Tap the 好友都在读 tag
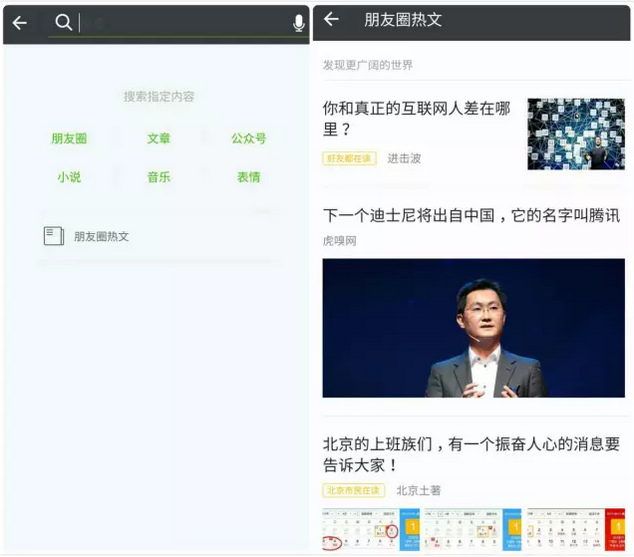The height and width of the screenshot is (557, 634). pyautogui.click(x=349, y=158)
